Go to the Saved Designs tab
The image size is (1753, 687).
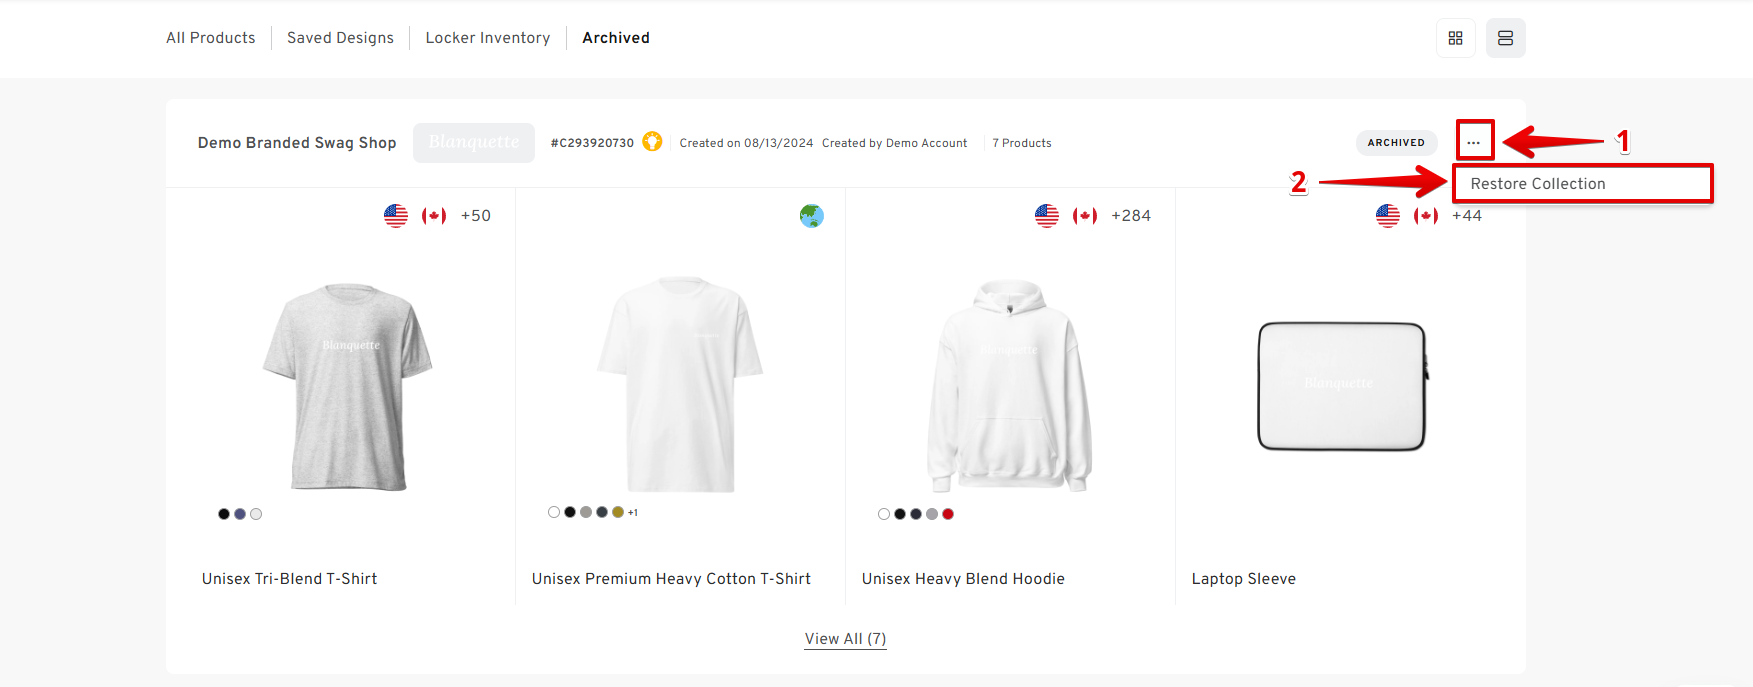[340, 38]
